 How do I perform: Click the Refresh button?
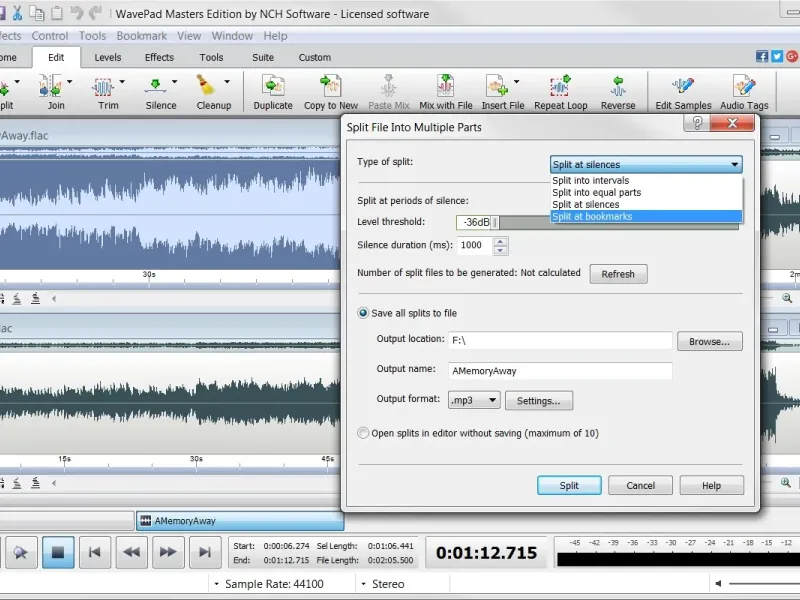pyautogui.click(x=618, y=274)
